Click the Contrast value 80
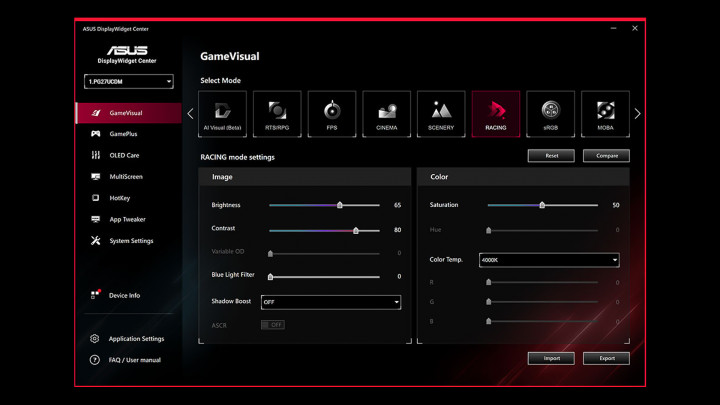Image resolution: width=720 pixels, height=405 pixels. 398,230
